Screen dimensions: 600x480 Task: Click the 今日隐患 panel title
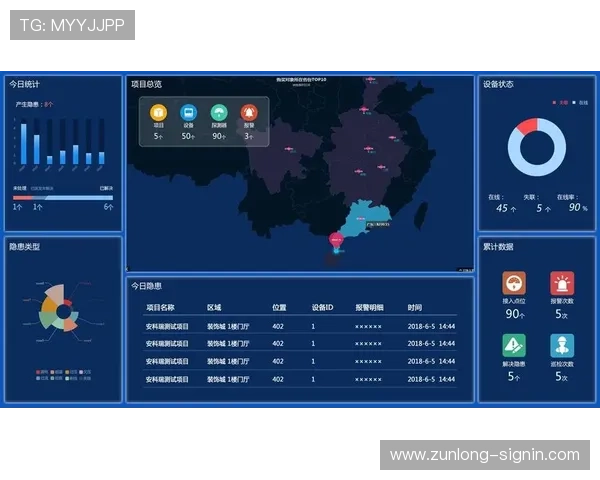146,286
